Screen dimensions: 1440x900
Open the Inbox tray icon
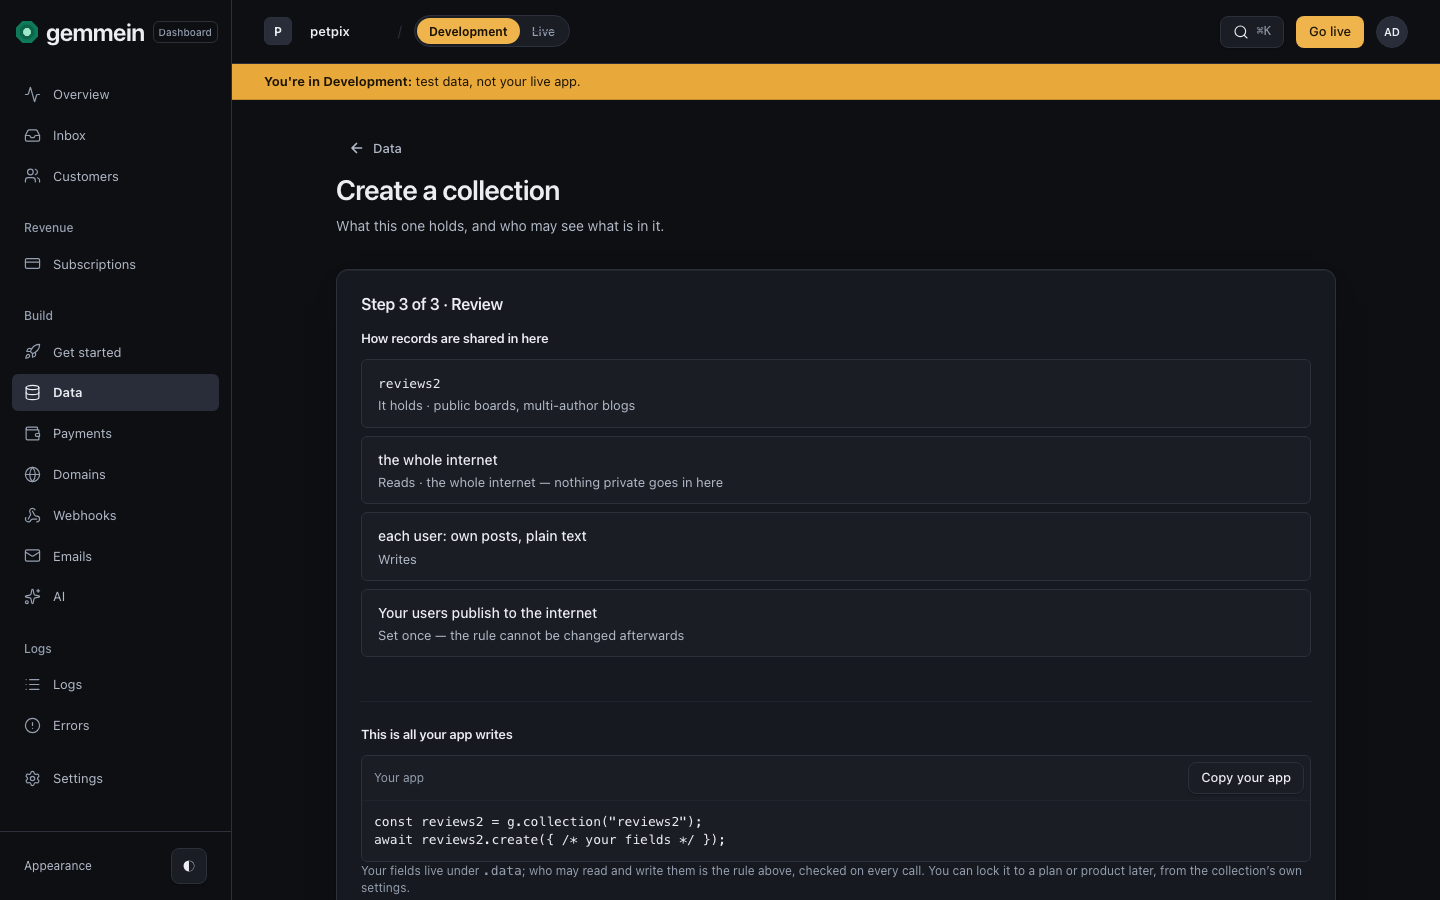33,135
